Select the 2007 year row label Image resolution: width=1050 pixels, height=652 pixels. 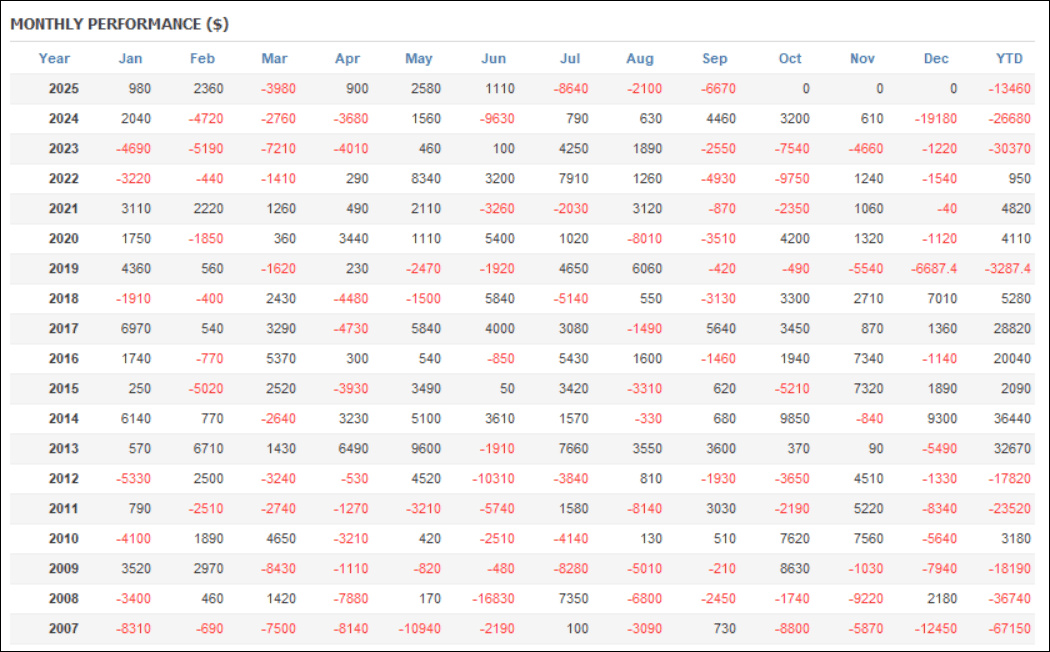[64, 629]
